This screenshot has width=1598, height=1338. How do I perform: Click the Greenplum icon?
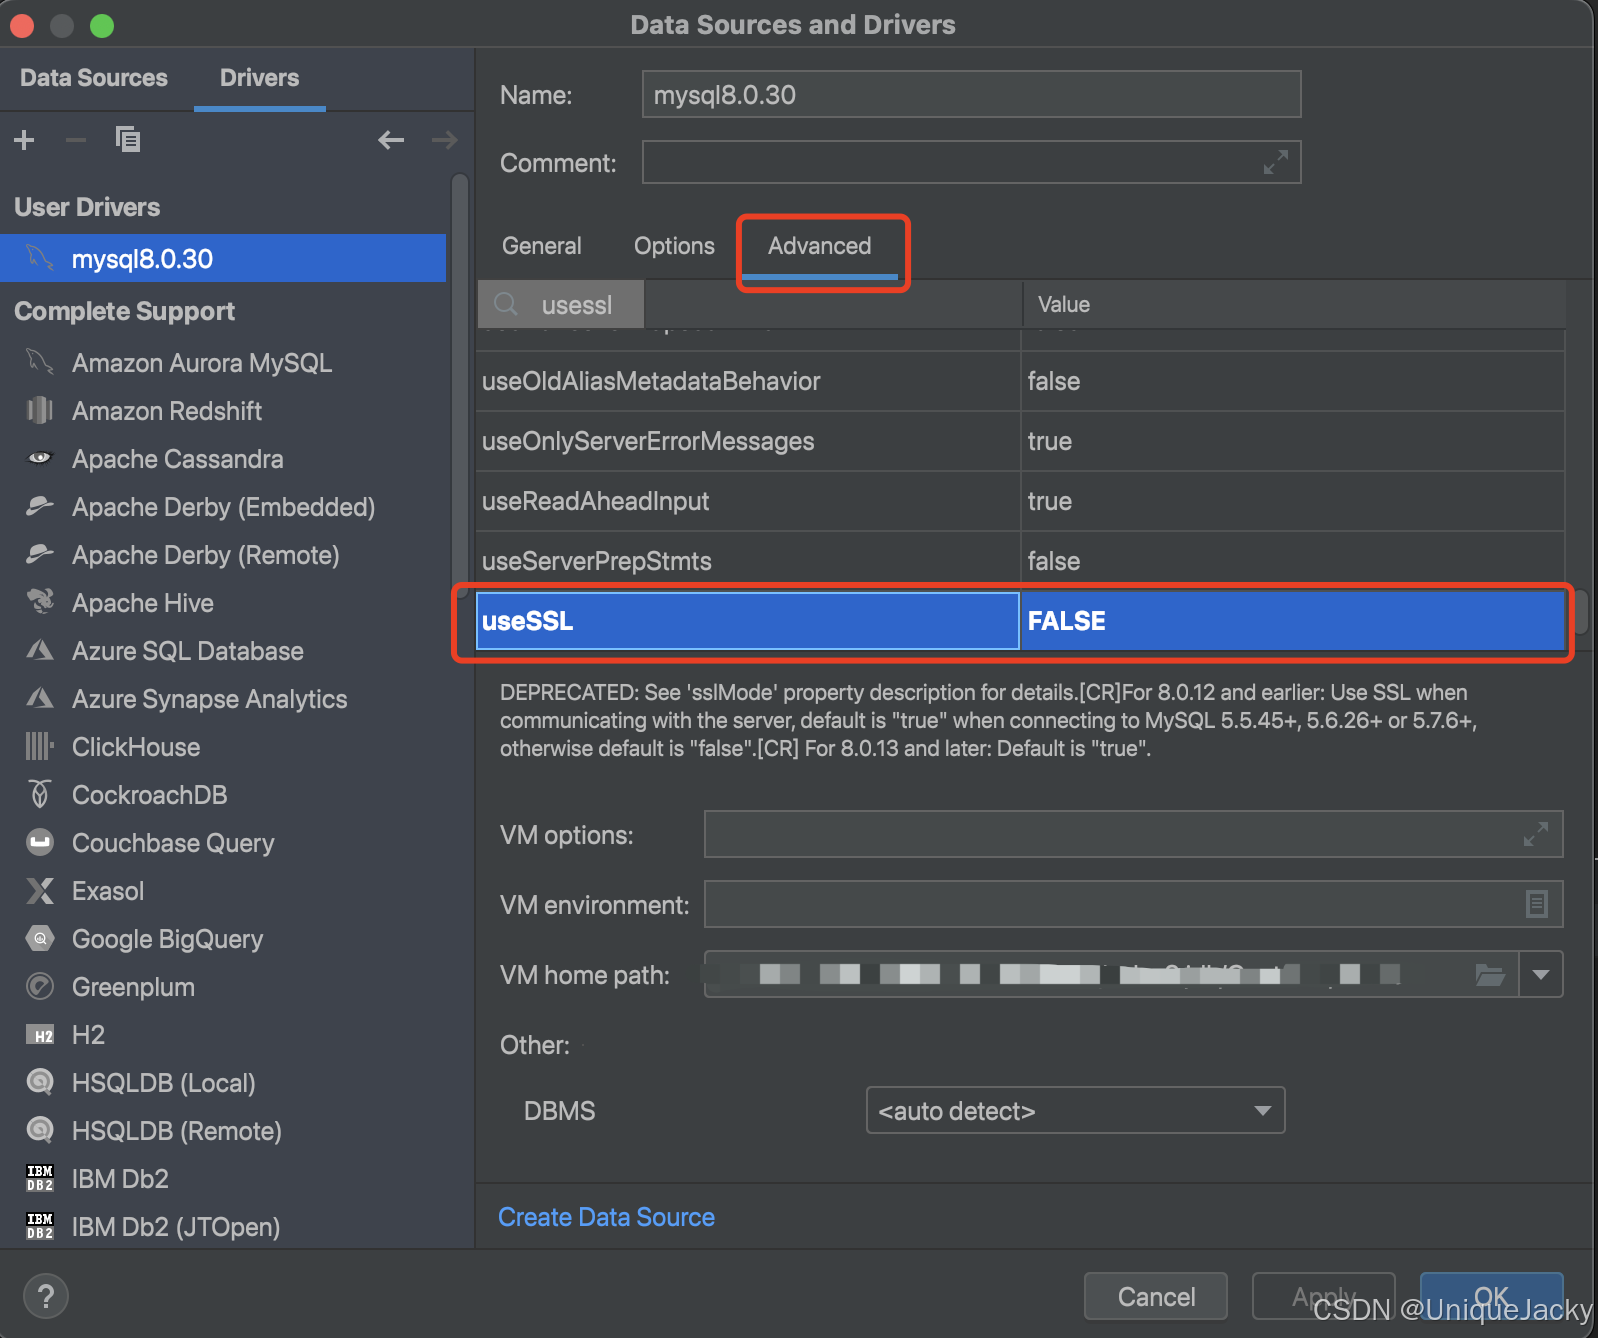point(40,987)
